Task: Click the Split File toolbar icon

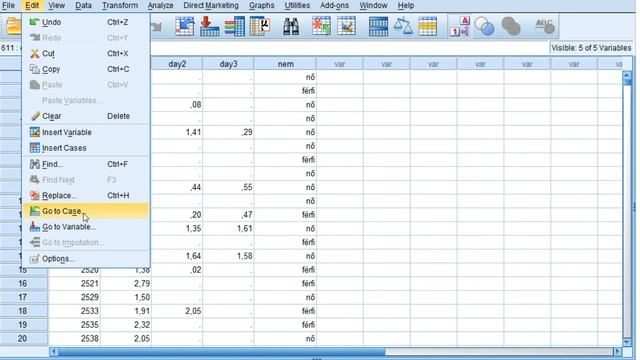Action: click(x=378, y=27)
